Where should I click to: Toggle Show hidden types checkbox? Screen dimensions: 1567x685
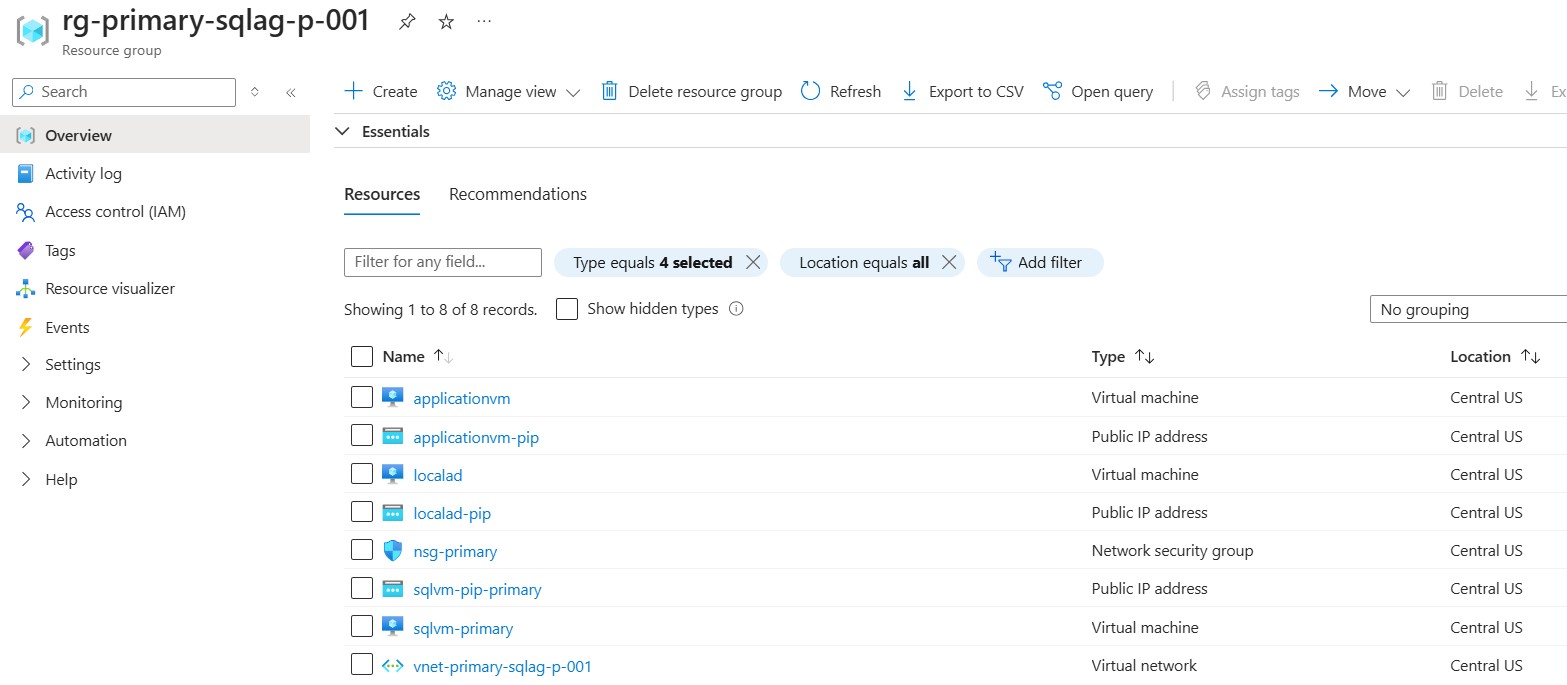click(x=567, y=309)
